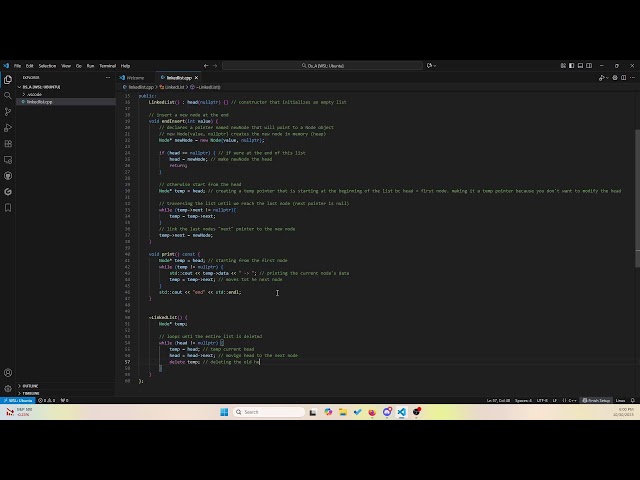
Task: Change indentation via Spaces status entry
Action: (523, 400)
